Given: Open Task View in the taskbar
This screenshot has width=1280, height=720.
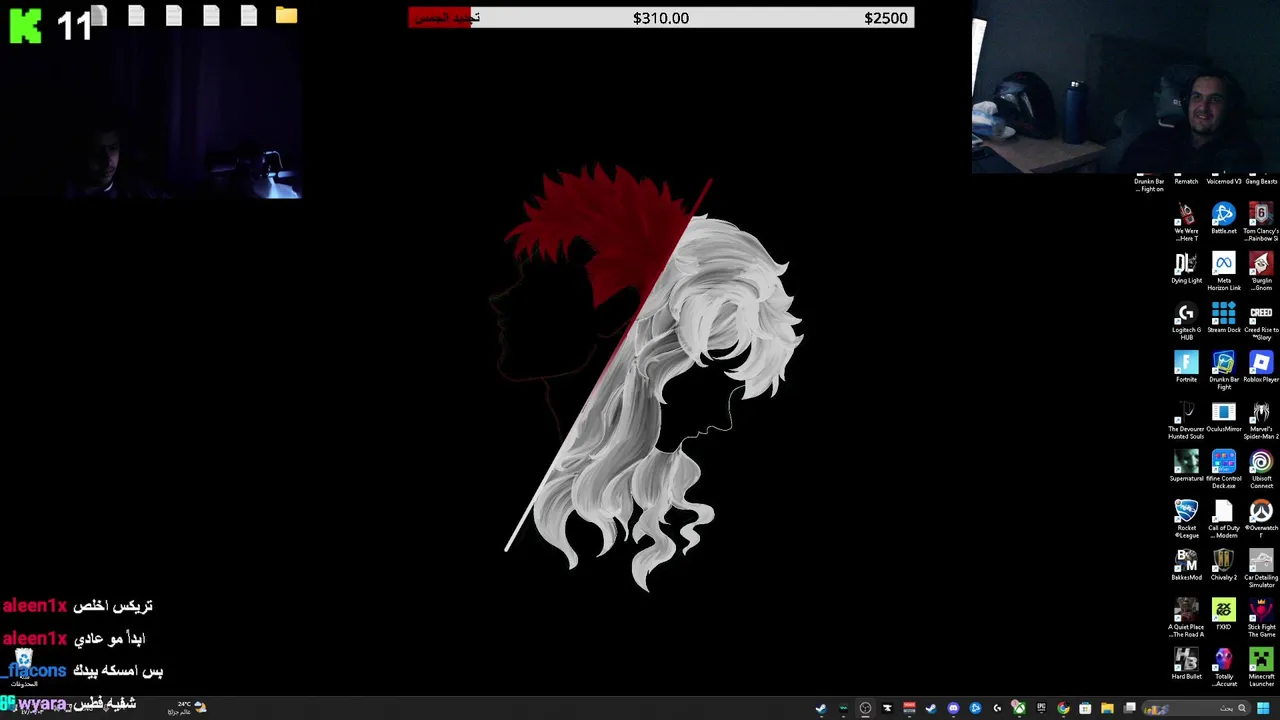Looking at the screenshot, I should pyautogui.click(x=1130, y=708).
